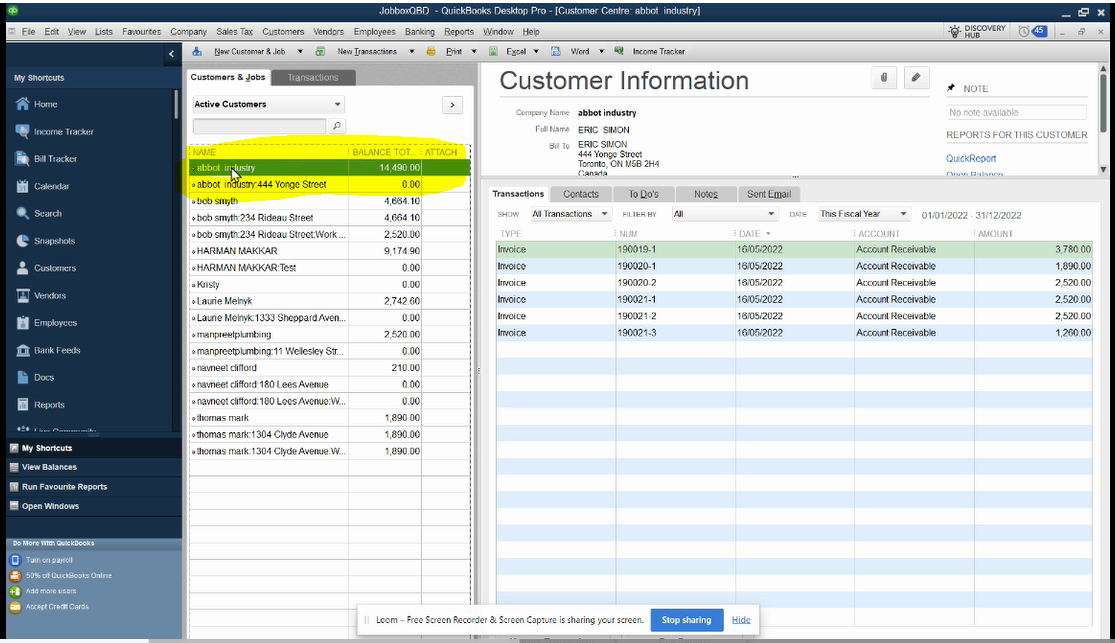
Task: Open Income Tracker shortcut in sidebar
Action: point(54,132)
